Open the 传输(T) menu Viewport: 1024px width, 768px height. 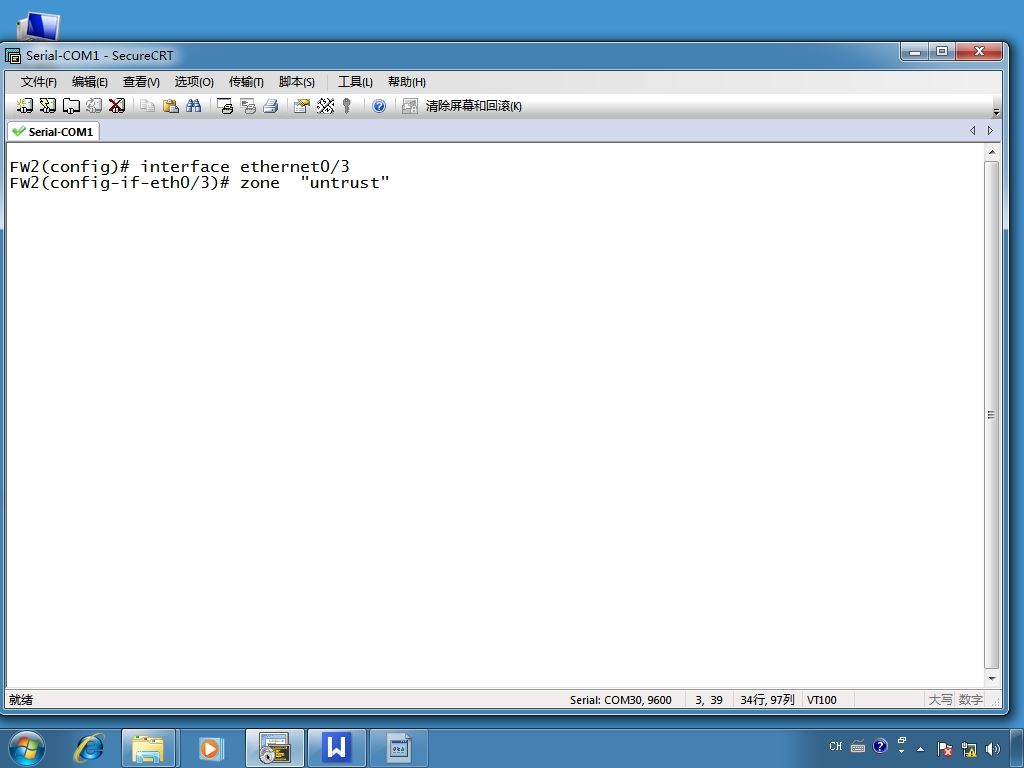[x=246, y=82]
